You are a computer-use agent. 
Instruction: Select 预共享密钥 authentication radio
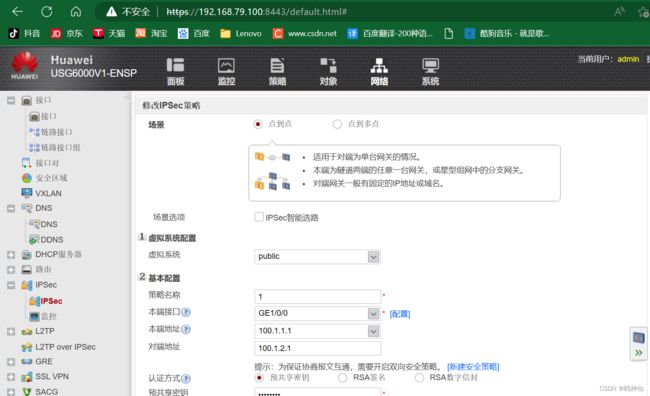[x=259, y=378]
